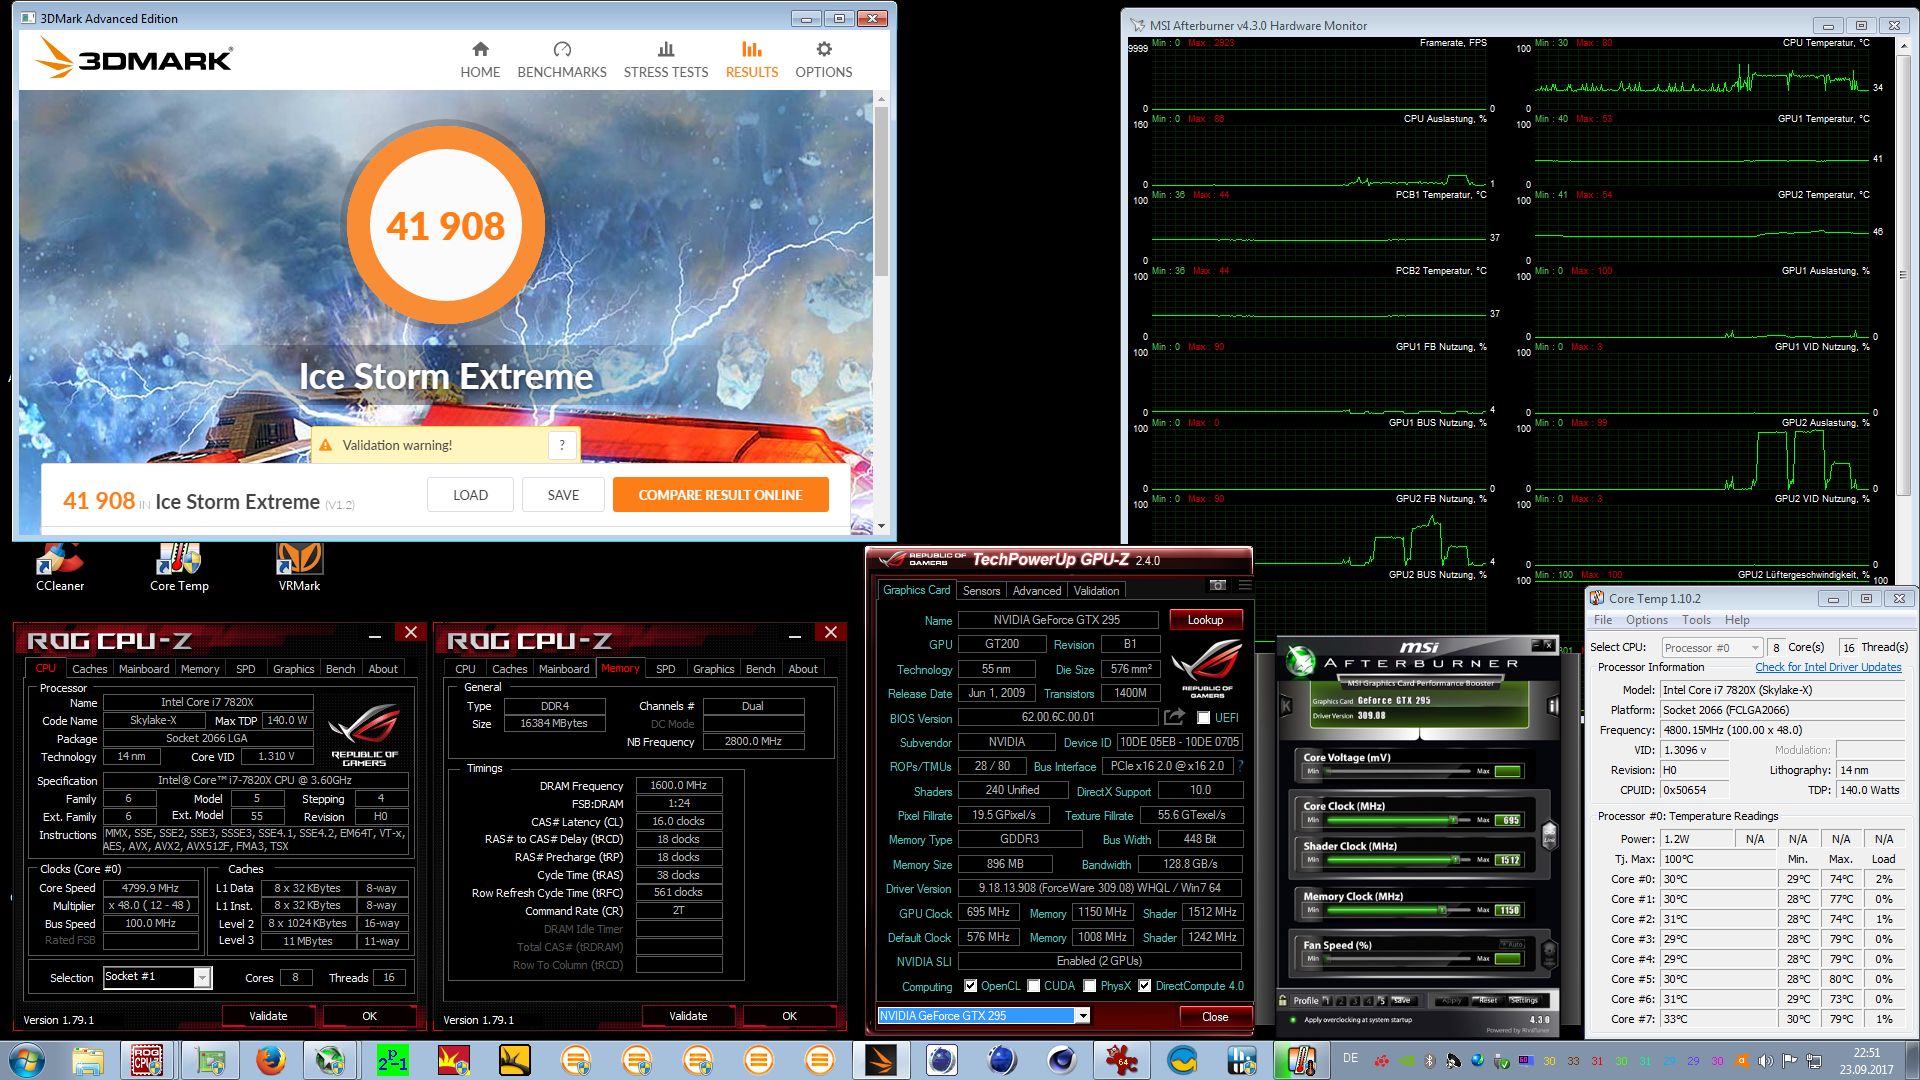Click the GPU-Z BIOS share/export icon
Image resolution: width=1920 pixels, height=1080 pixels.
point(1174,717)
